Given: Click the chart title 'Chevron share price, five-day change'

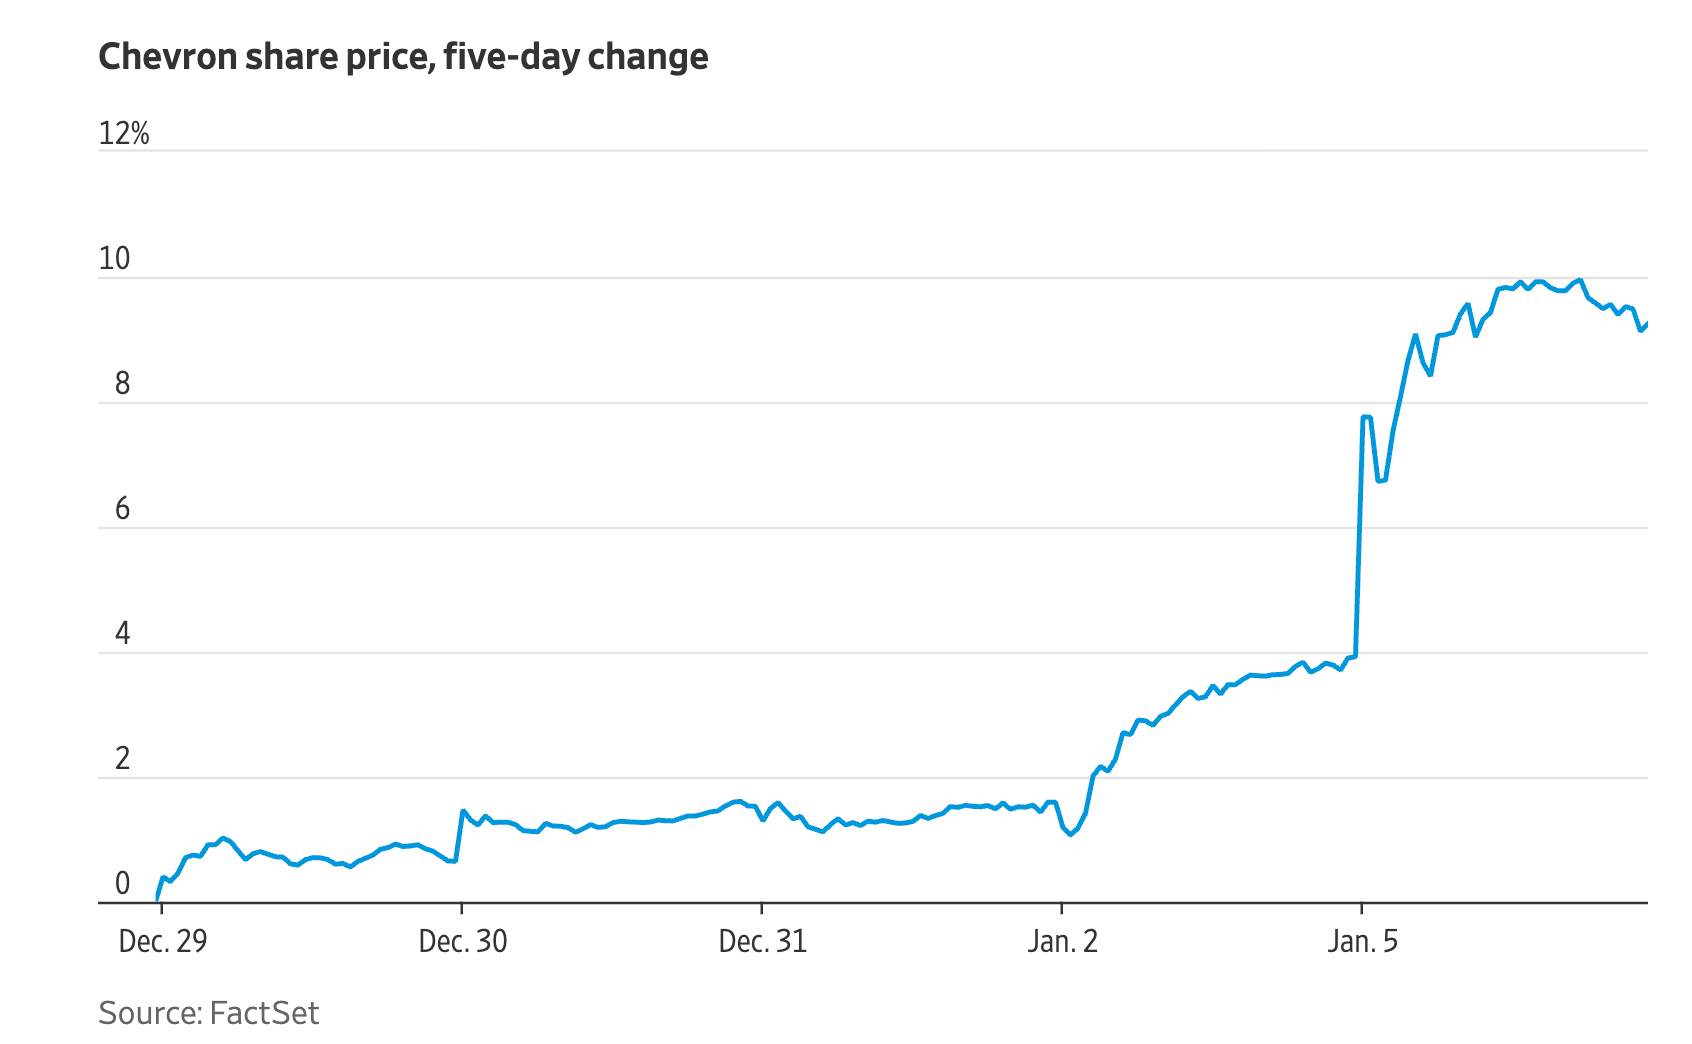Looking at the screenshot, I should [403, 57].
